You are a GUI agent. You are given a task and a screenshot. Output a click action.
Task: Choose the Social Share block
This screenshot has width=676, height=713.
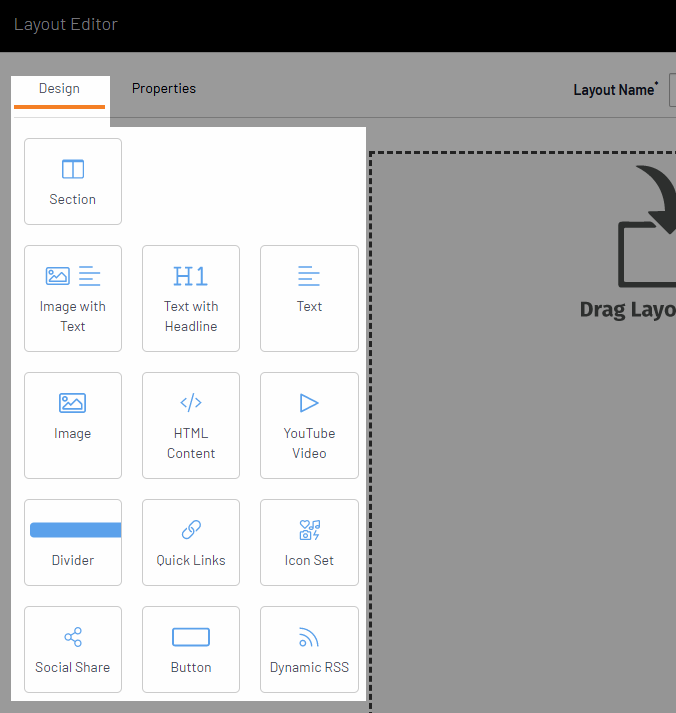click(73, 649)
